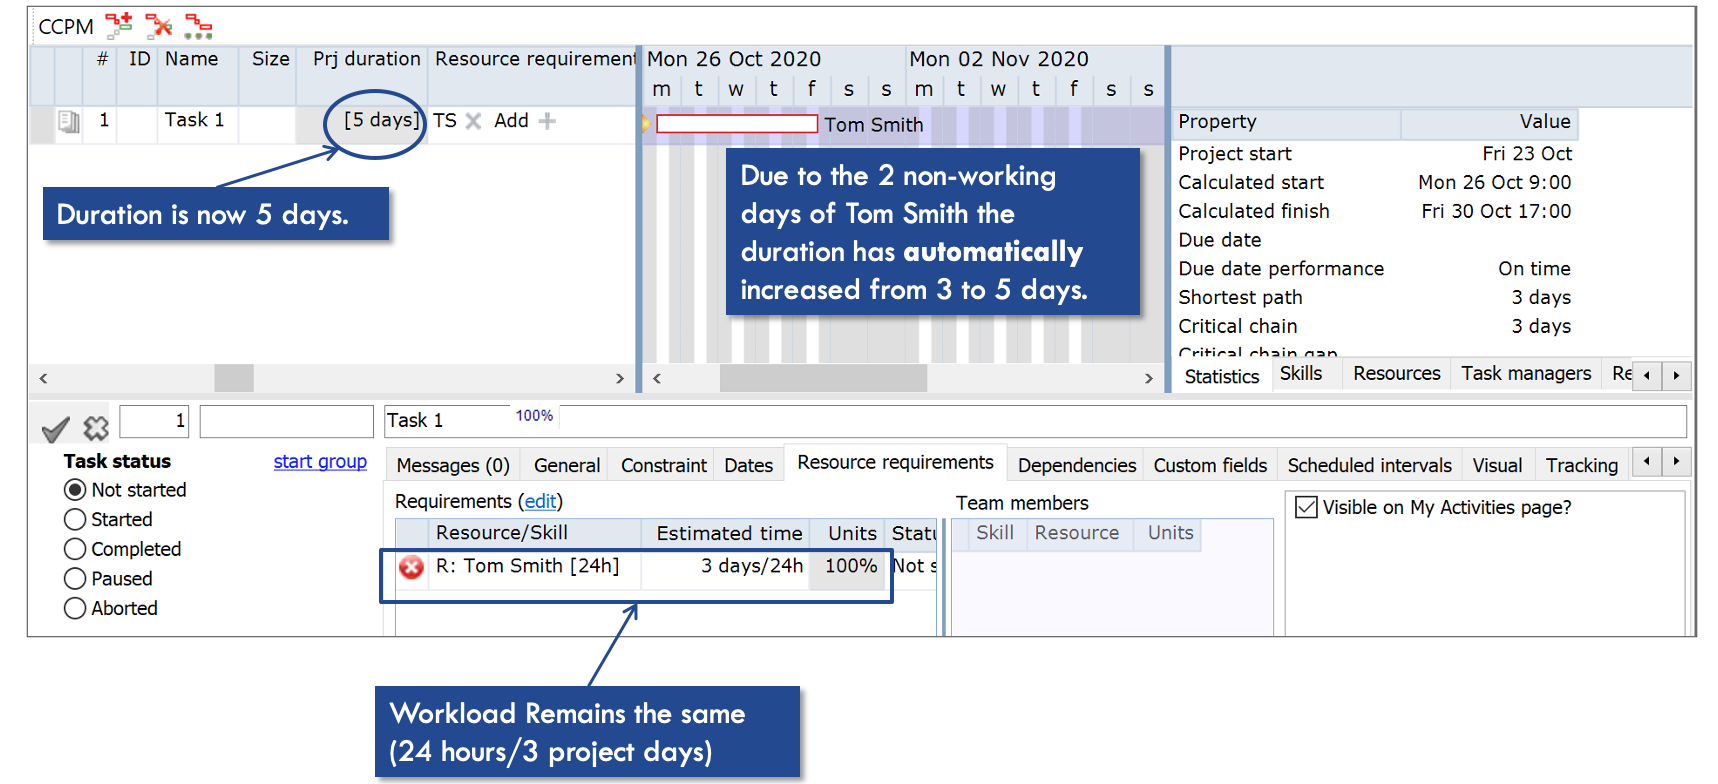1718x784 pixels.
Task: Click the plus icon next to Add
Action: coord(547,121)
